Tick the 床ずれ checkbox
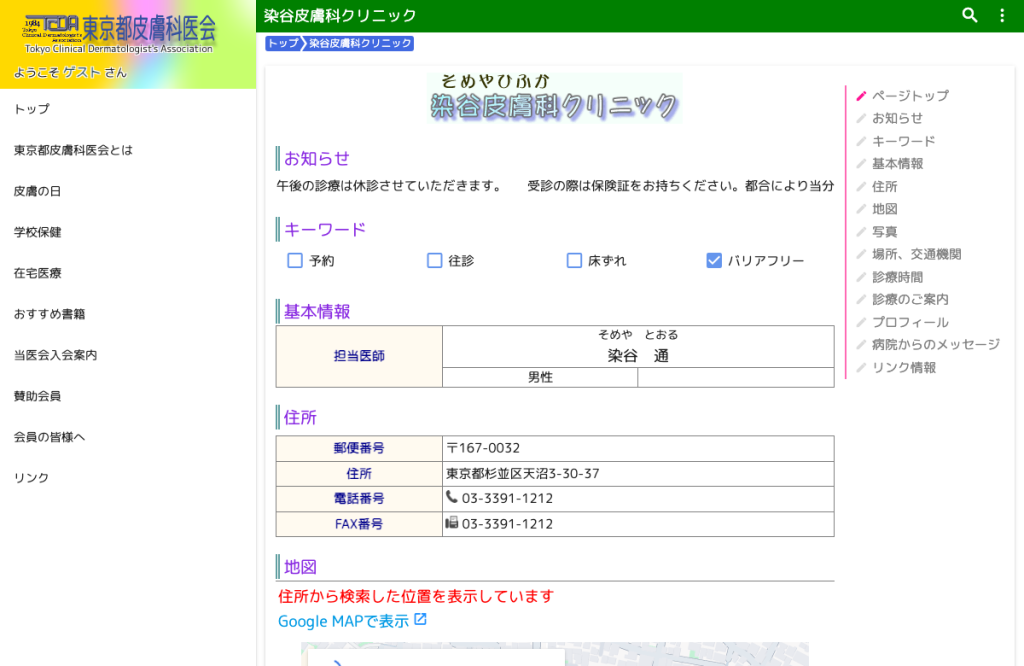This screenshot has height=666, width=1024. point(574,261)
